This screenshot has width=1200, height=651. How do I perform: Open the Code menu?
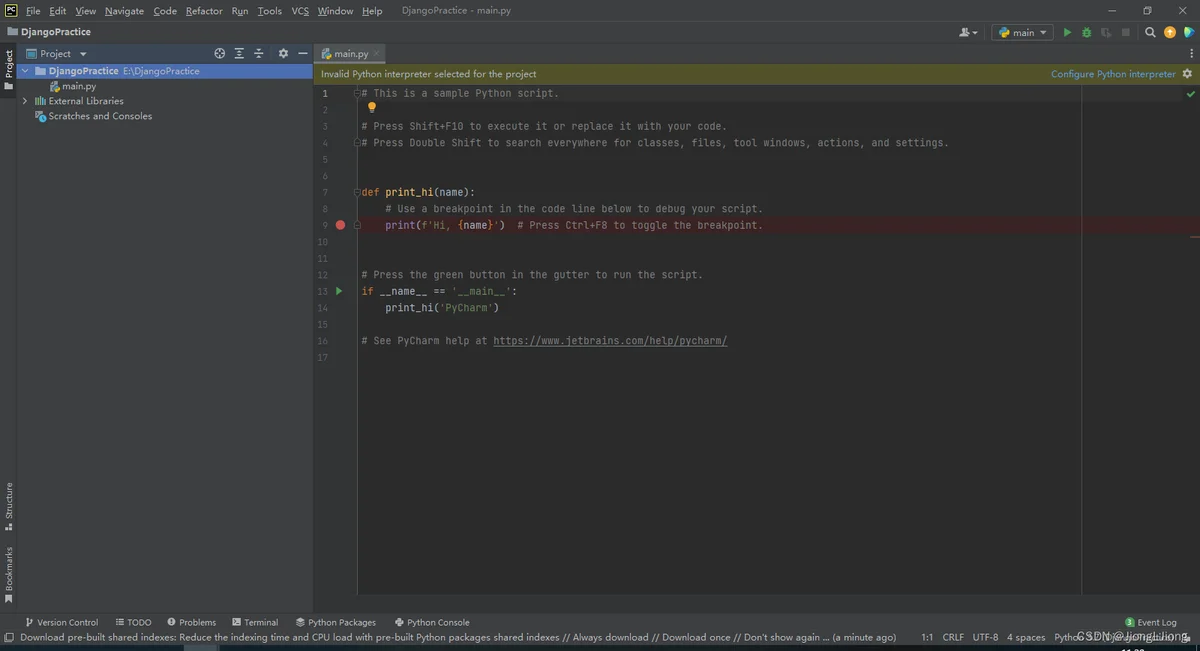[165, 11]
